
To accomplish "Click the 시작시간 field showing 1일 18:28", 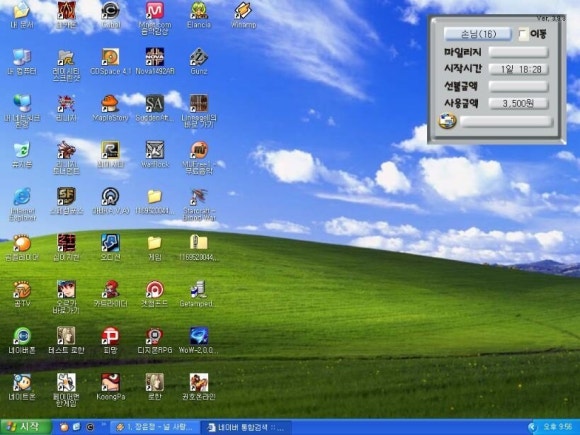I will pyautogui.click(x=518, y=69).
